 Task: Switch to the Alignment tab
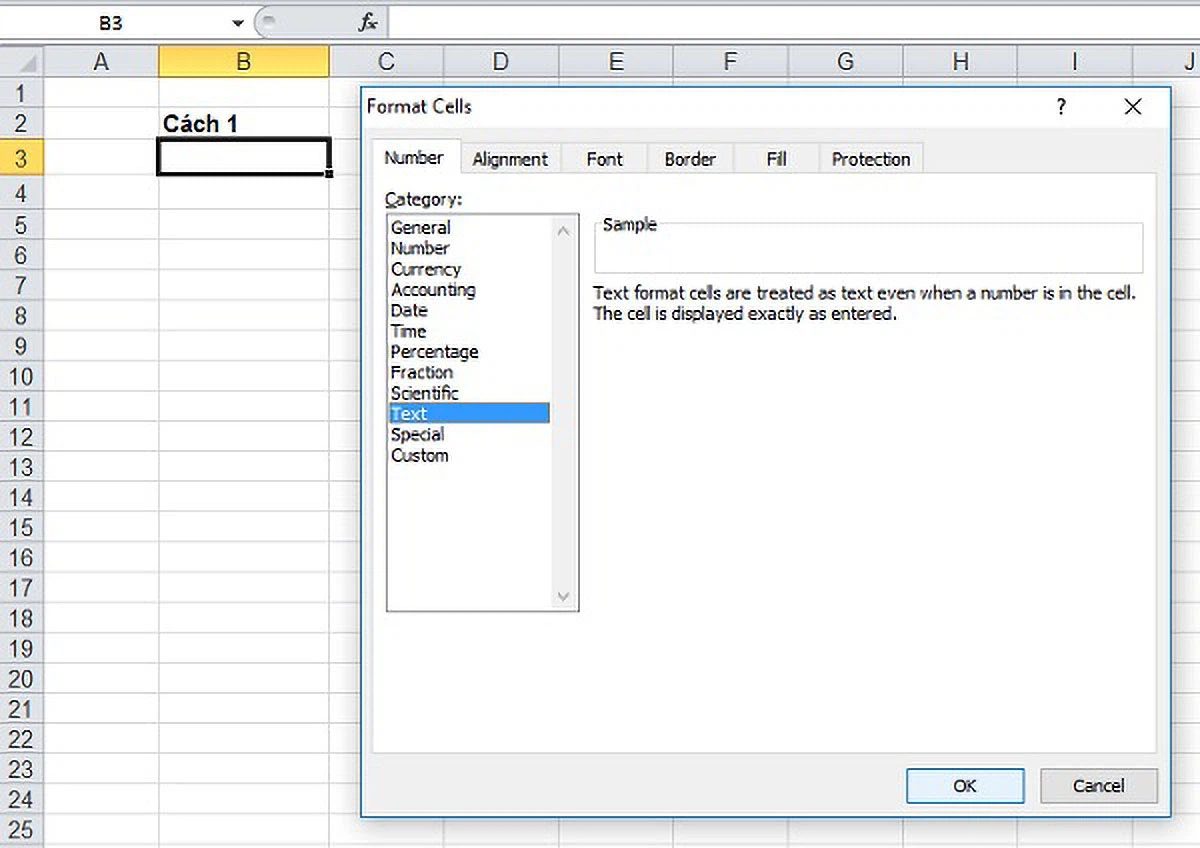coord(510,158)
